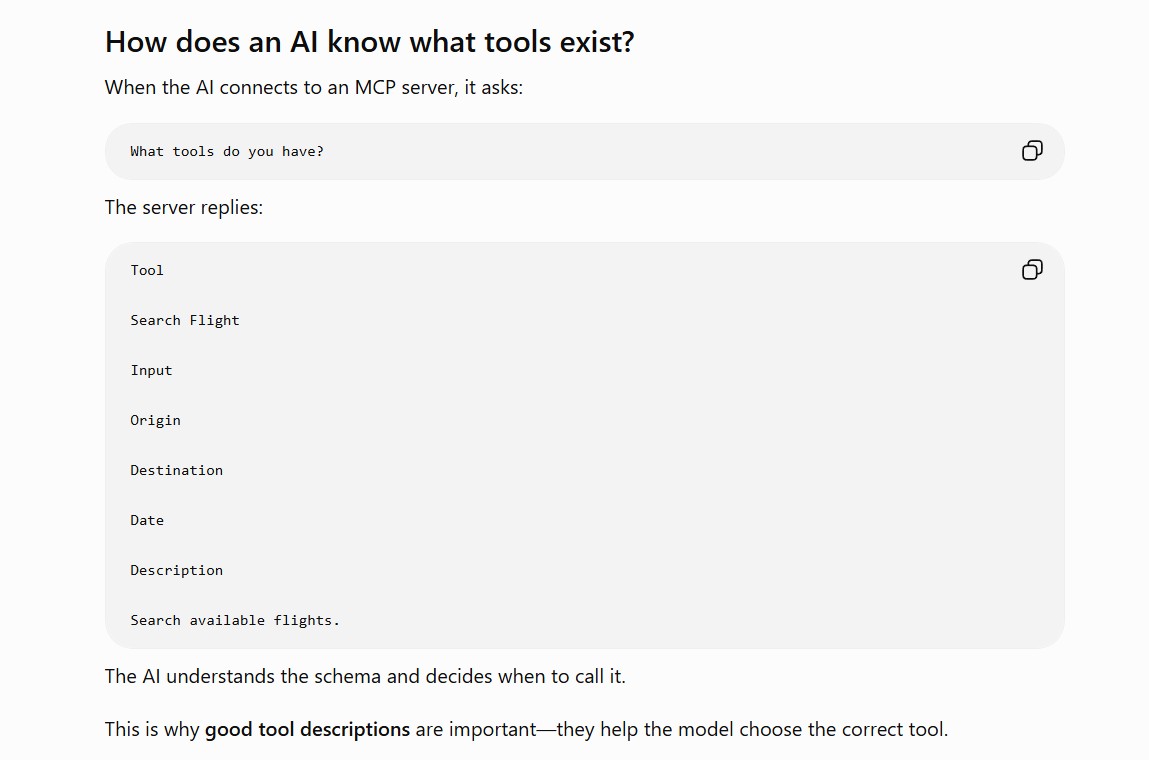Click the "What tools do you have?" code text
The image size is (1149, 760).
click(226, 152)
